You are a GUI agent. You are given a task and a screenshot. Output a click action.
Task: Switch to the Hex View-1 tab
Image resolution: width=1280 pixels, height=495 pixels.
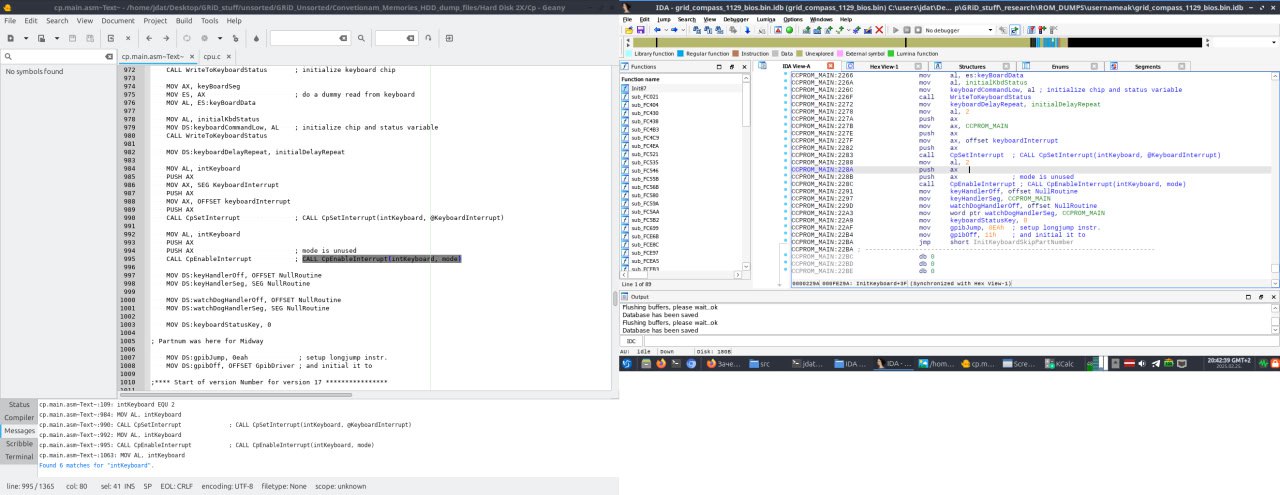click(883, 66)
